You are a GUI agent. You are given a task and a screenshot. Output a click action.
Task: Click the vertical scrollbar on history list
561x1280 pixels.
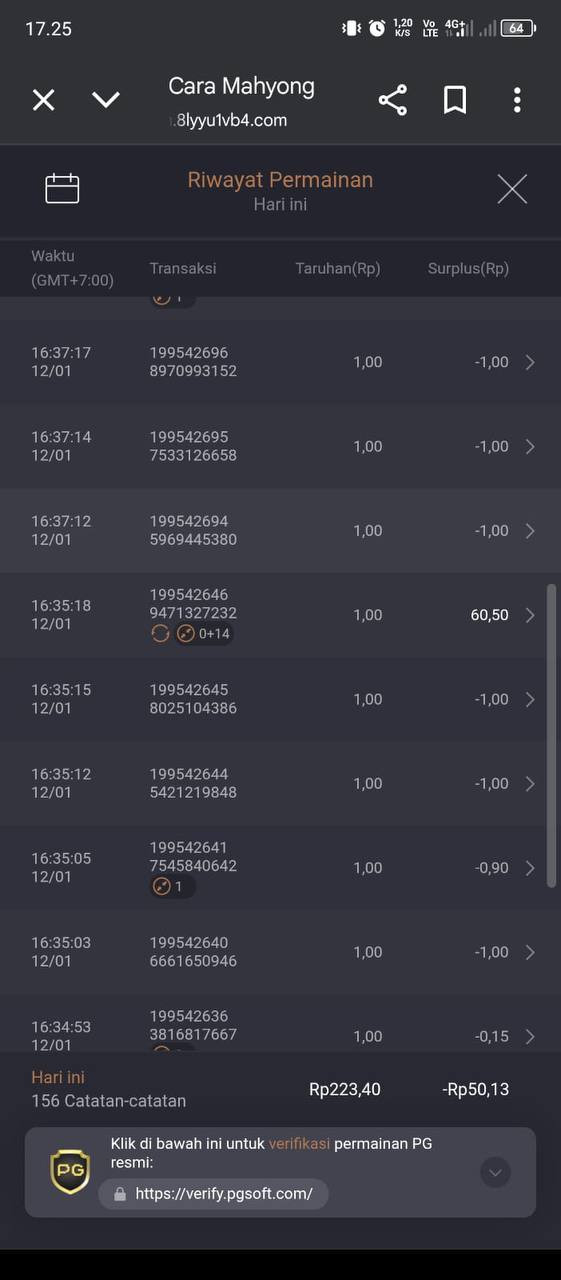click(551, 735)
